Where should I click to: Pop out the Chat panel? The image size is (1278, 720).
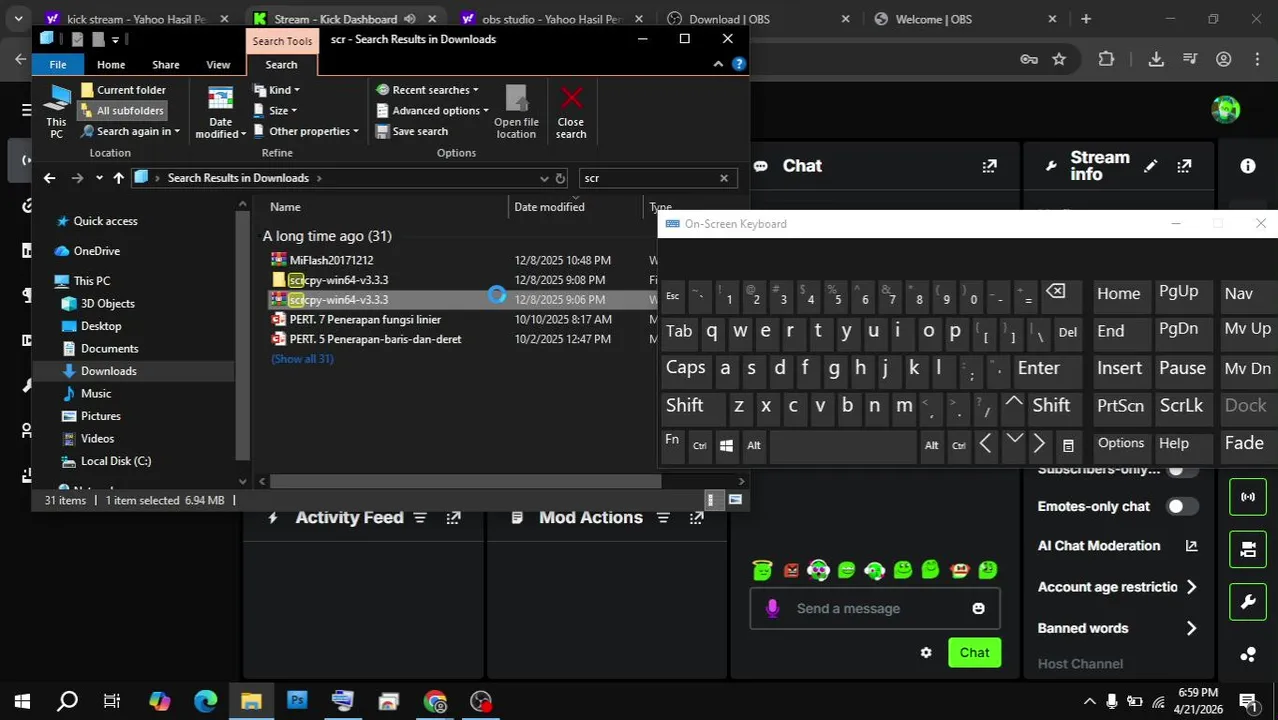point(989,166)
